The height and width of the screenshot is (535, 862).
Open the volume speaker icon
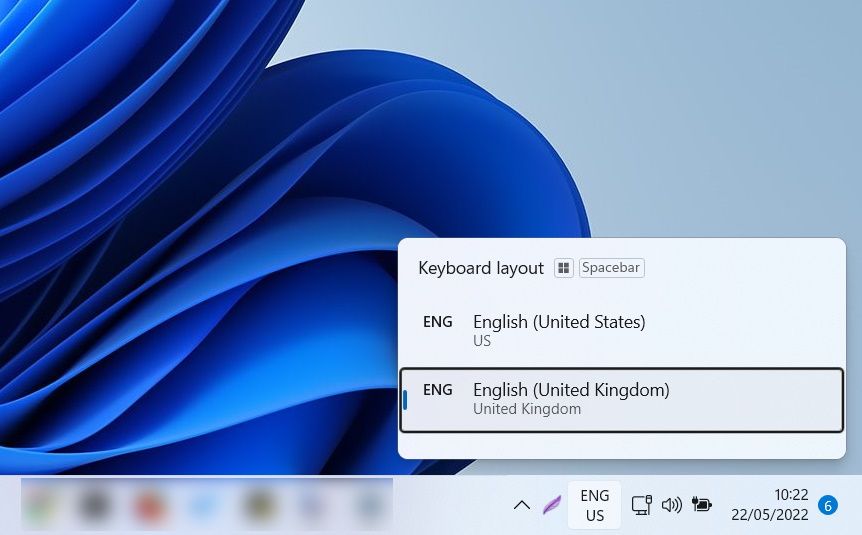point(671,505)
